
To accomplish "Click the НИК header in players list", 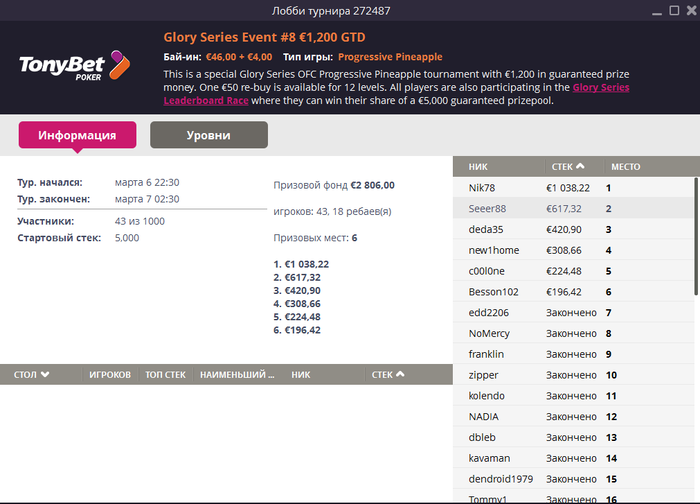I will 478,166.
